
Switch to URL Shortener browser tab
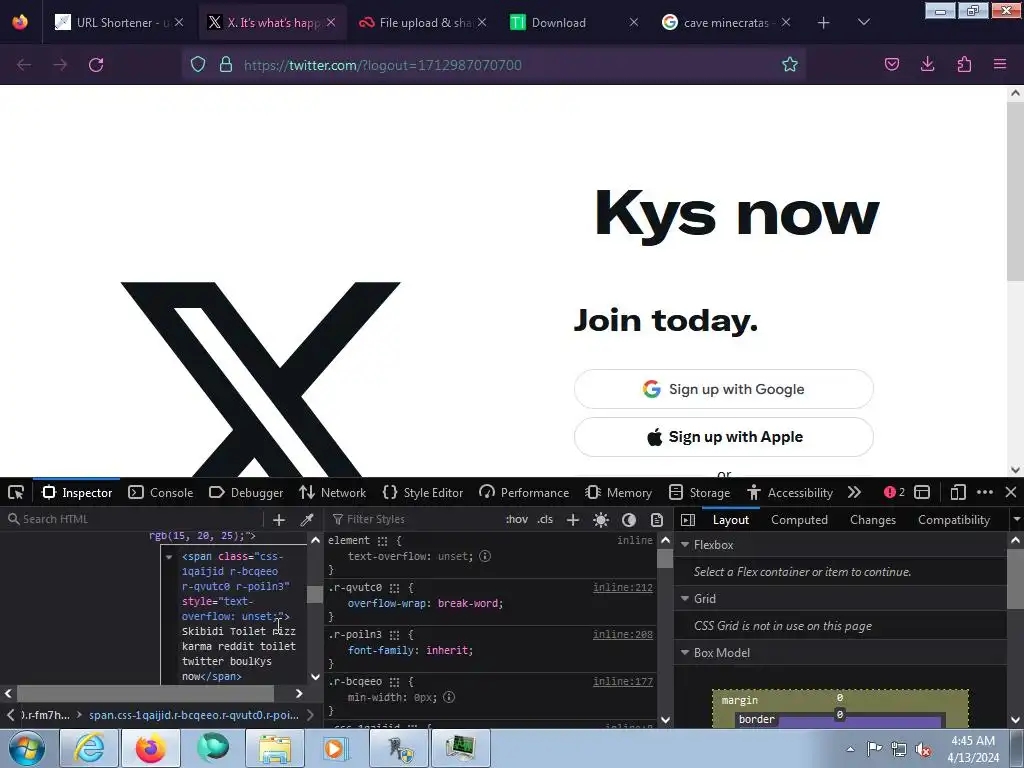(x=118, y=22)
